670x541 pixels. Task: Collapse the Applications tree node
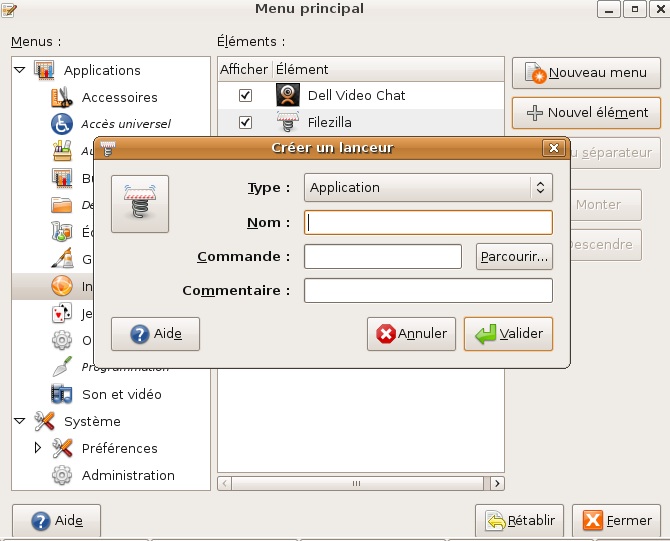coord(19,70)
